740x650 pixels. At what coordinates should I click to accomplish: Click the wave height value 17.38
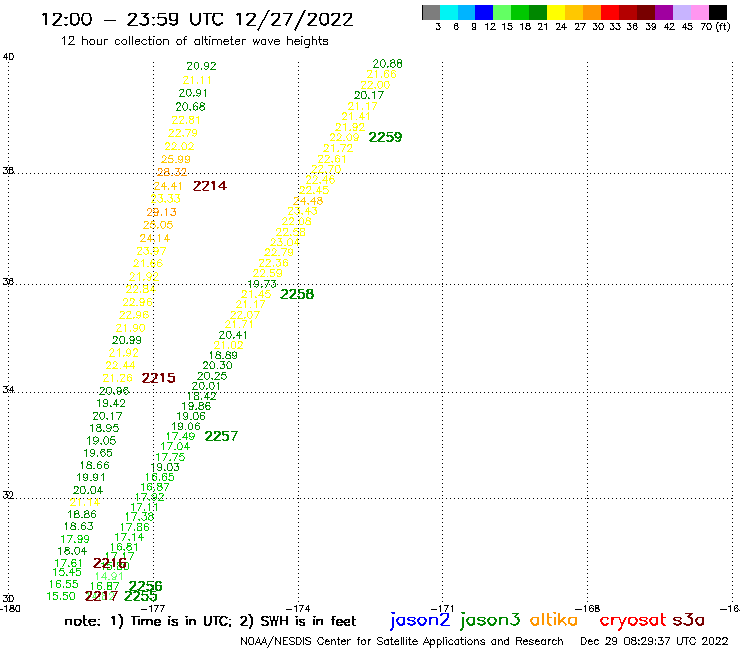(x=139, y=517)
